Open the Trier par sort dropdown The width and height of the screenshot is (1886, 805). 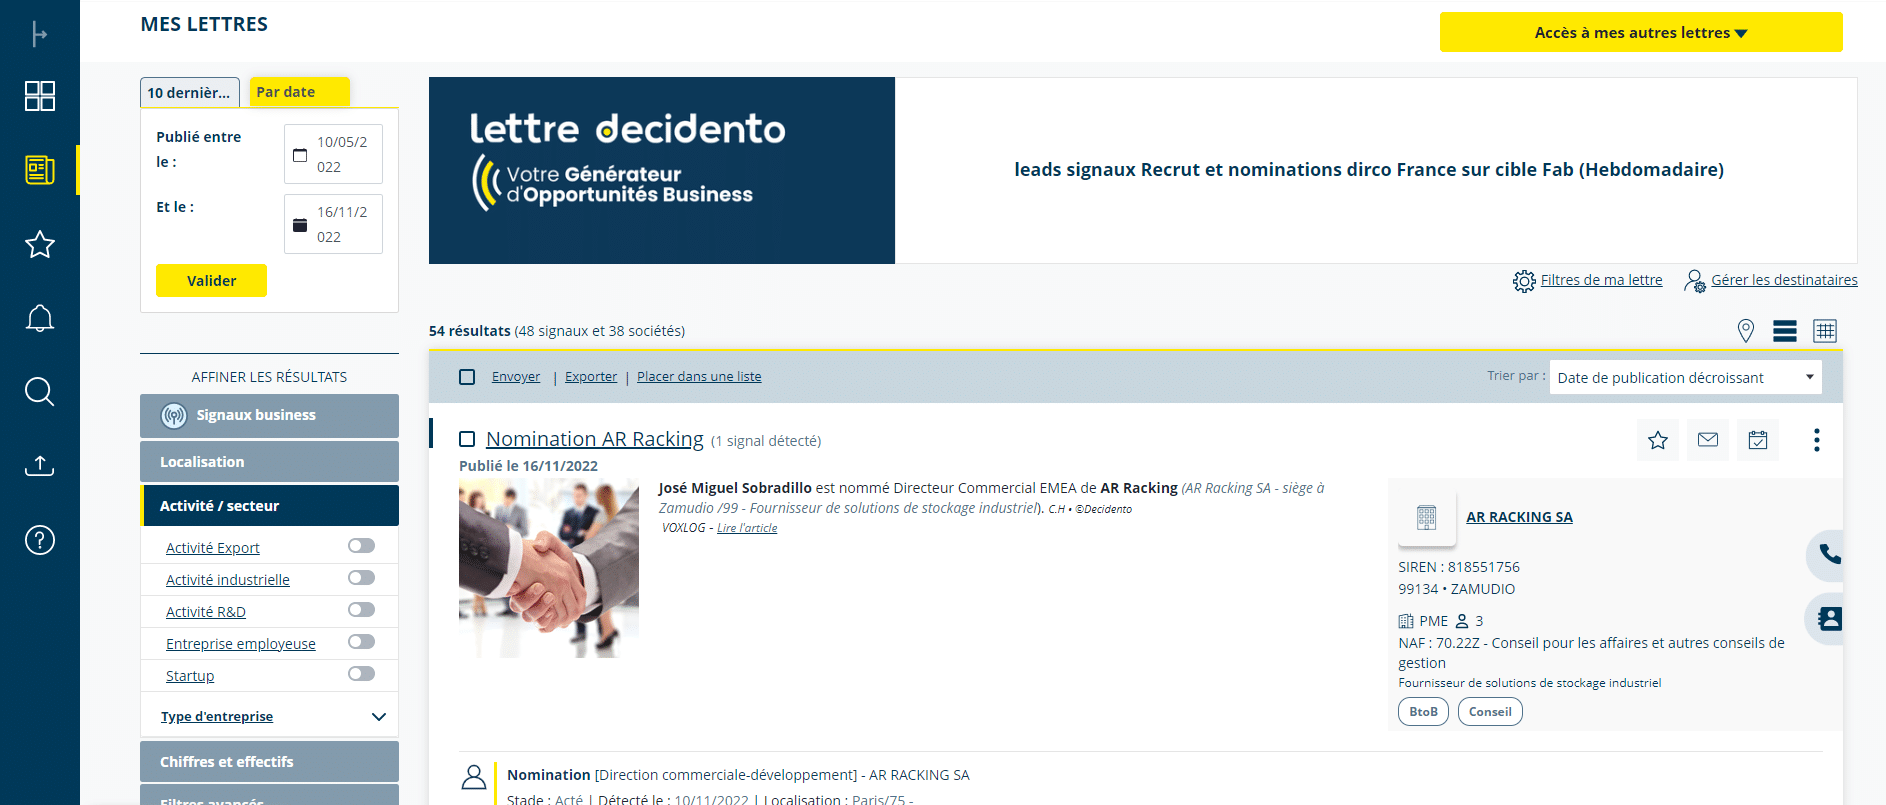pyautogui.click(x=1686, y=377)
